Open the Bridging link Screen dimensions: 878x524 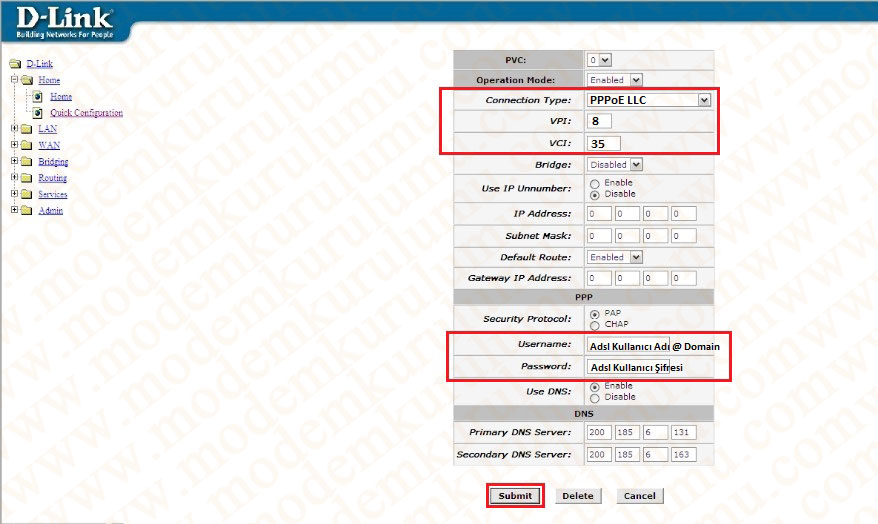[53, 162]
